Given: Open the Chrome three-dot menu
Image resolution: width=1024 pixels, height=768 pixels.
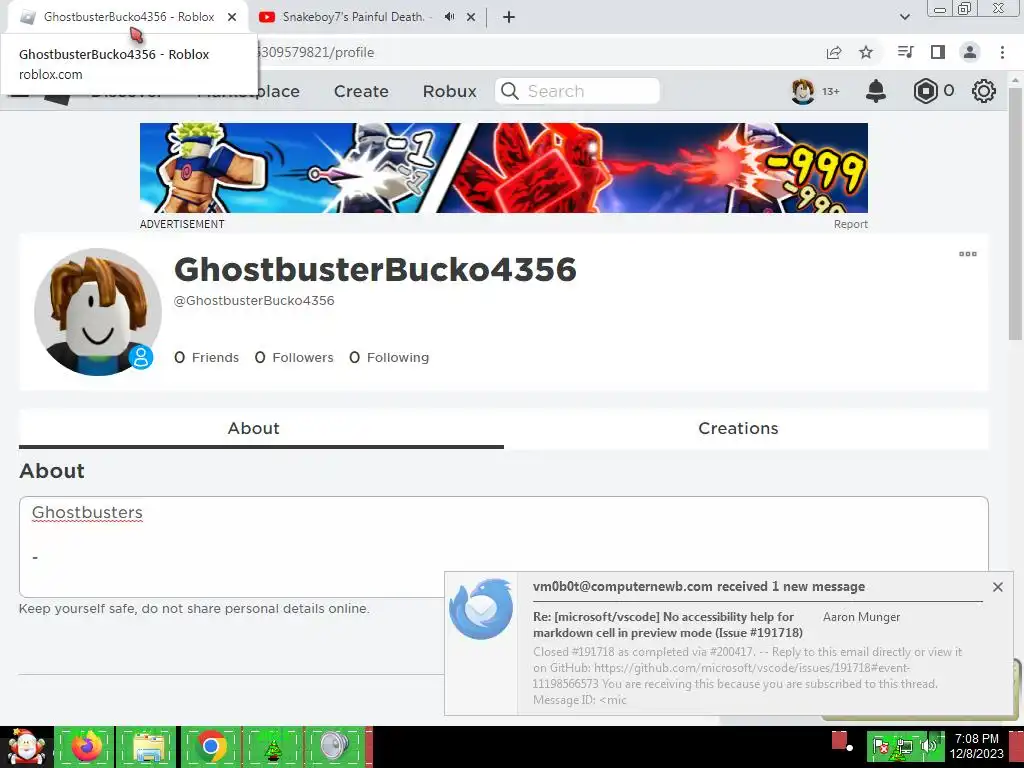Looking at the screenshot, I should click(1002, 52).
